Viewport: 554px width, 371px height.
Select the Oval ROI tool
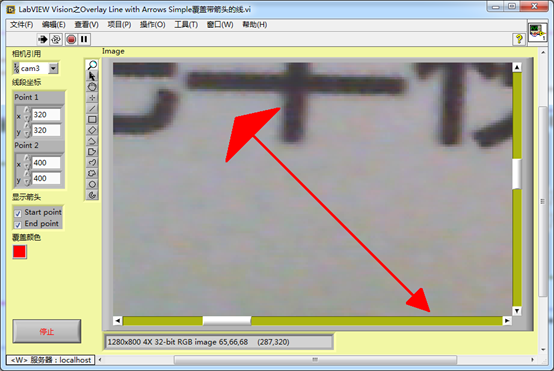(x=92, y=184)
